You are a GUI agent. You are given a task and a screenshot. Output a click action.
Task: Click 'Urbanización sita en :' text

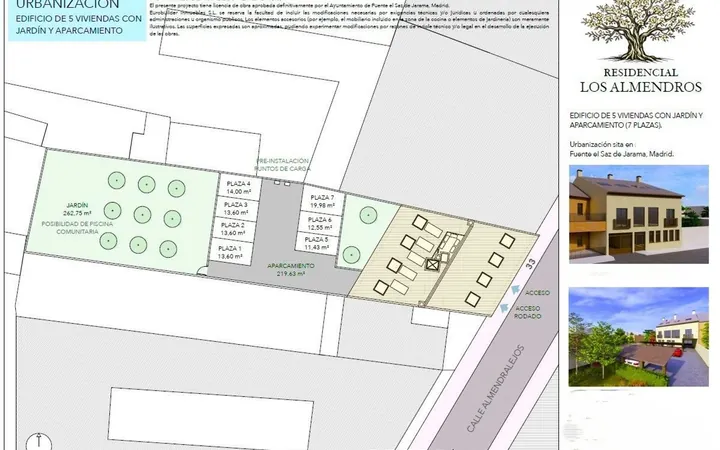pyautogui.click(x=602, y=144)
